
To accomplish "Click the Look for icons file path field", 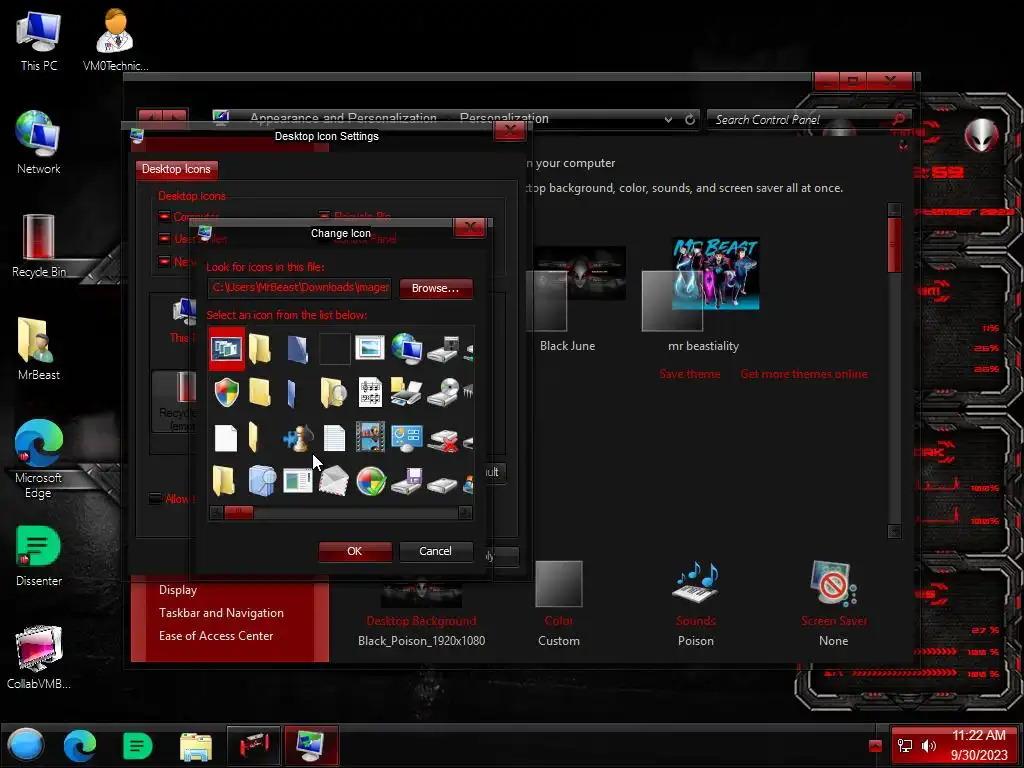I will click(x=299, y=288).
